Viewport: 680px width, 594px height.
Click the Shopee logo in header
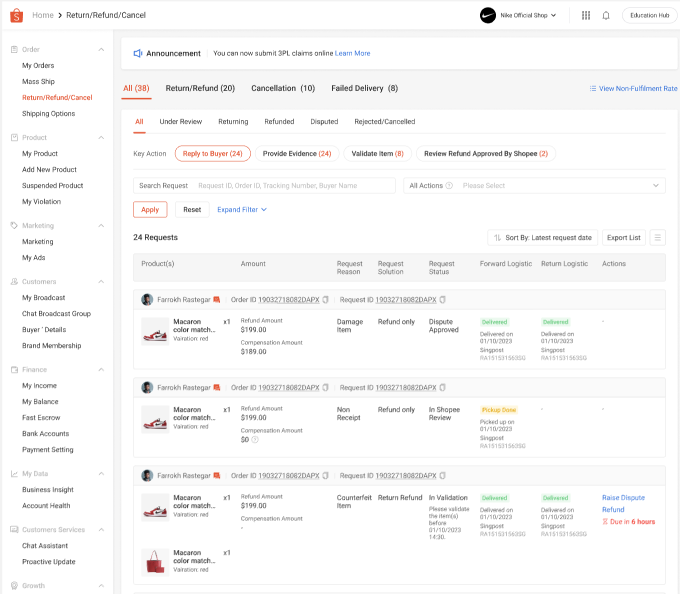click(17, 15)
